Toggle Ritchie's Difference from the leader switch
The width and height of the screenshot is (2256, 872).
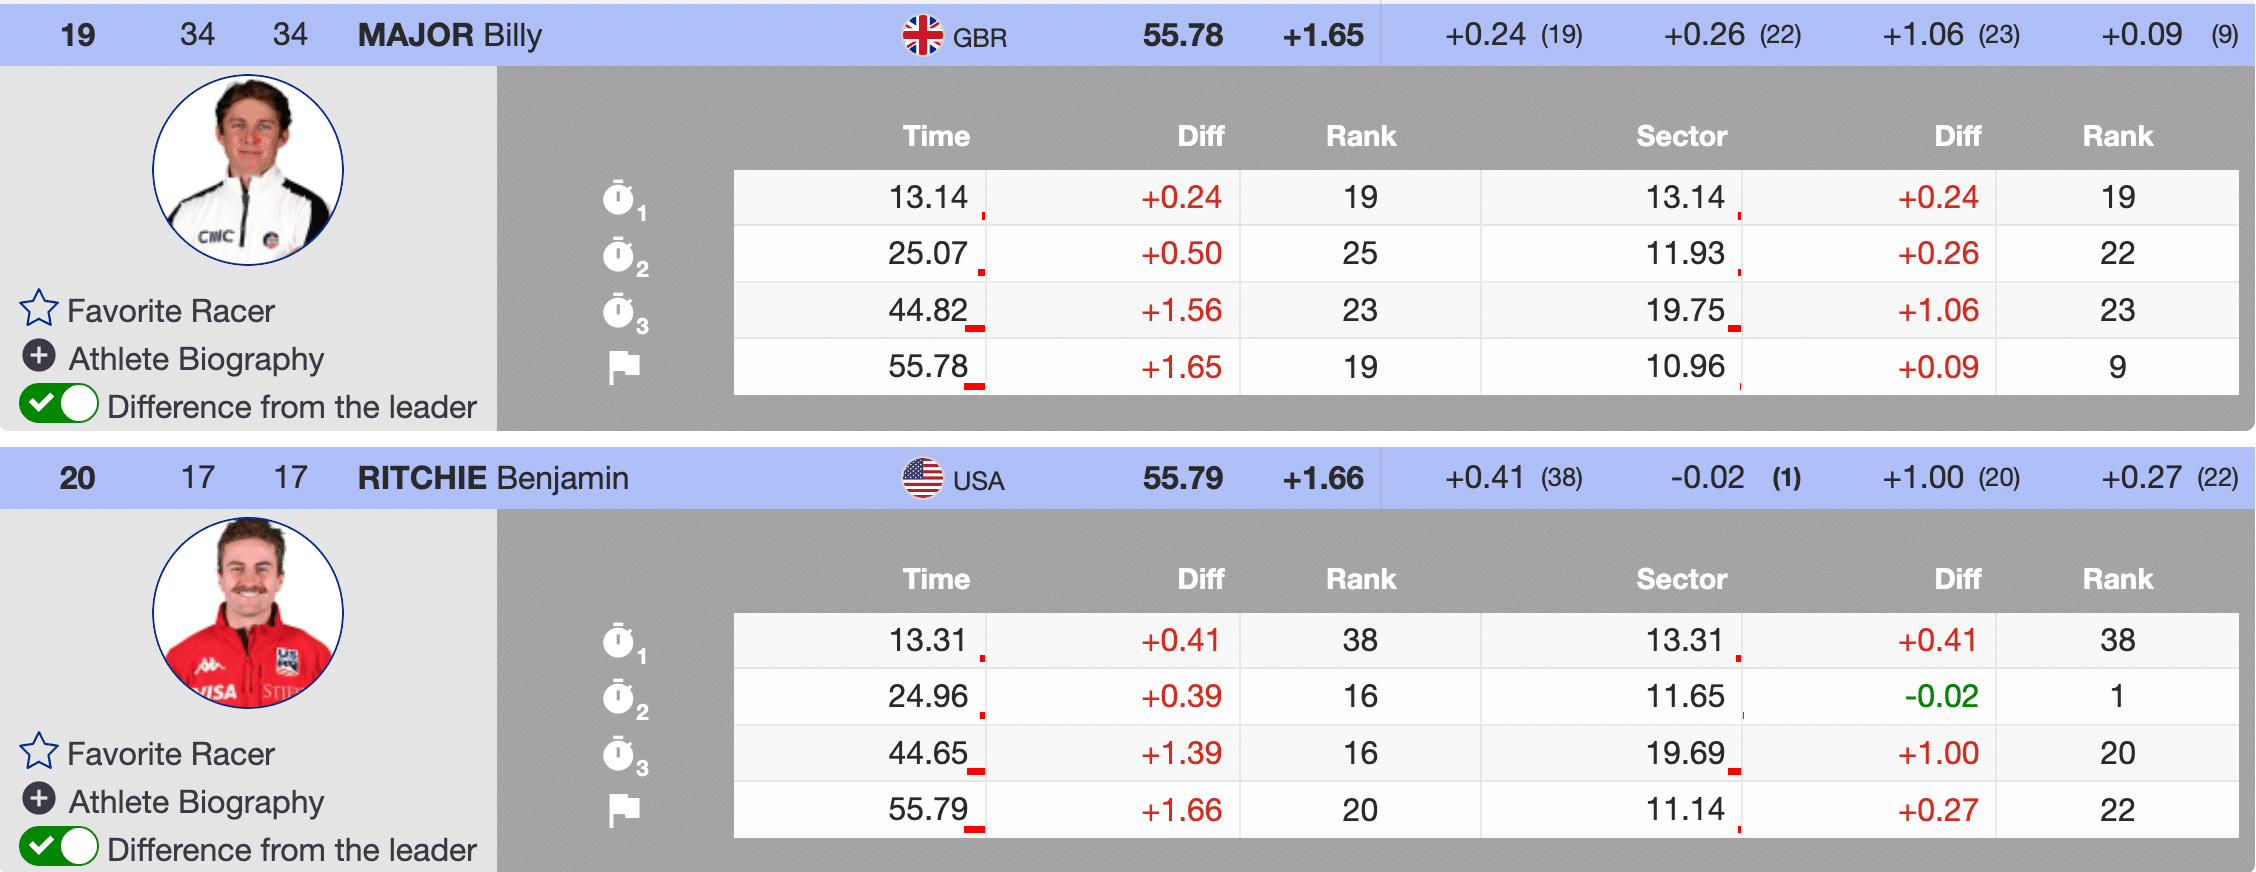pyautogui.click(x=58, y=847)
